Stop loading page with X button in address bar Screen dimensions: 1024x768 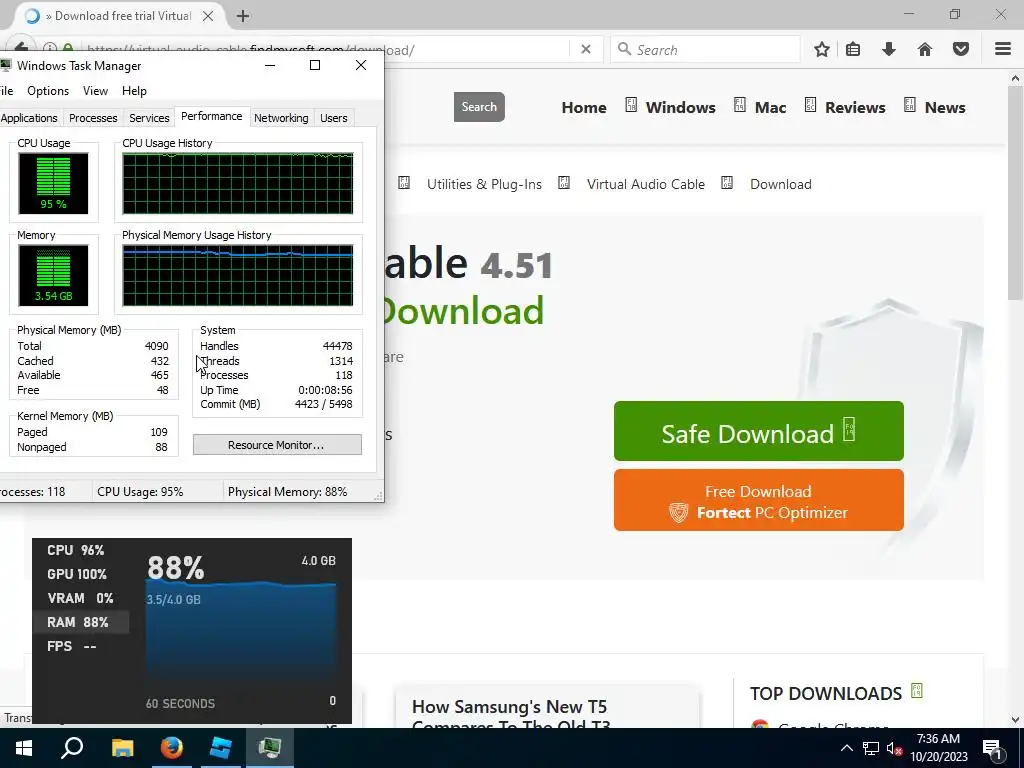pyautogui.click(x=586, y=50)
